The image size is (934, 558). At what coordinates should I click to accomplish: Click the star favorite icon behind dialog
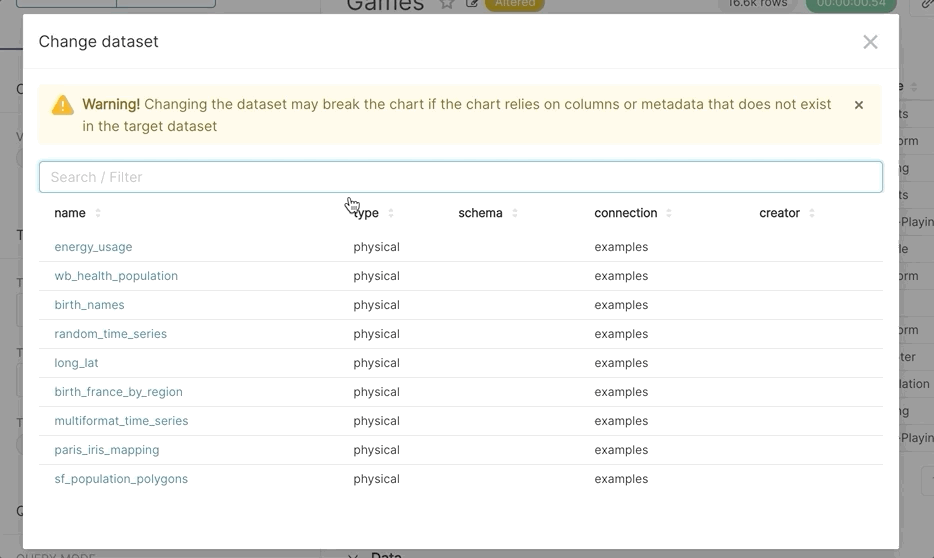pyautogui.click(x=447, y=4)
